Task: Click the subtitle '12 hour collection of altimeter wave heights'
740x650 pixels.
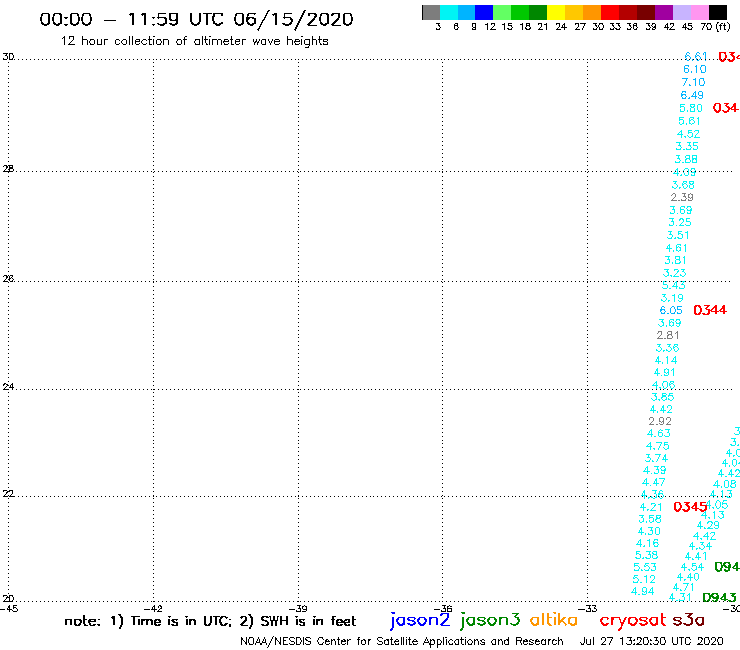Action: coord(194,41)
